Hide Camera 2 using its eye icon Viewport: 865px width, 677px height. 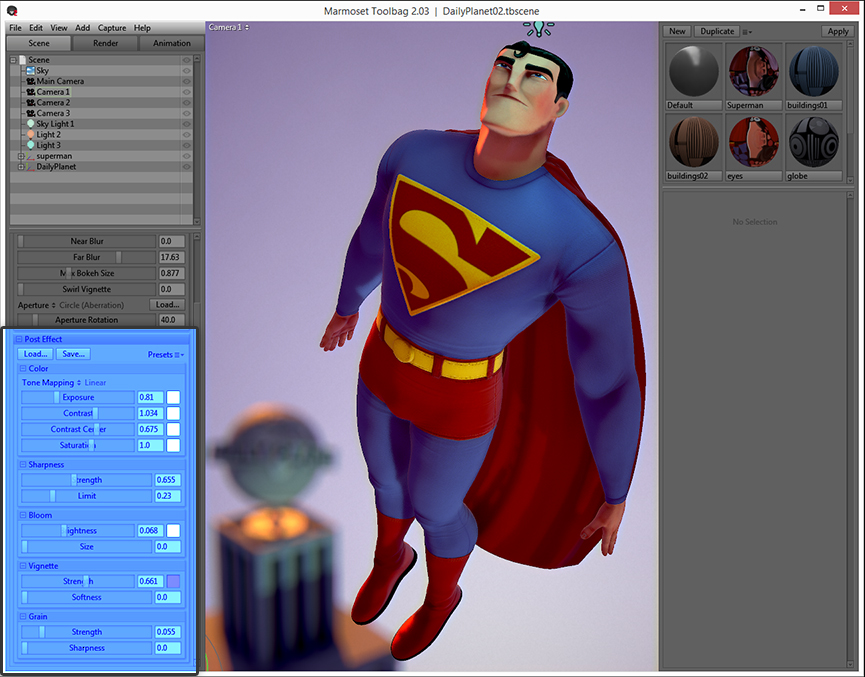click(186, 103)
